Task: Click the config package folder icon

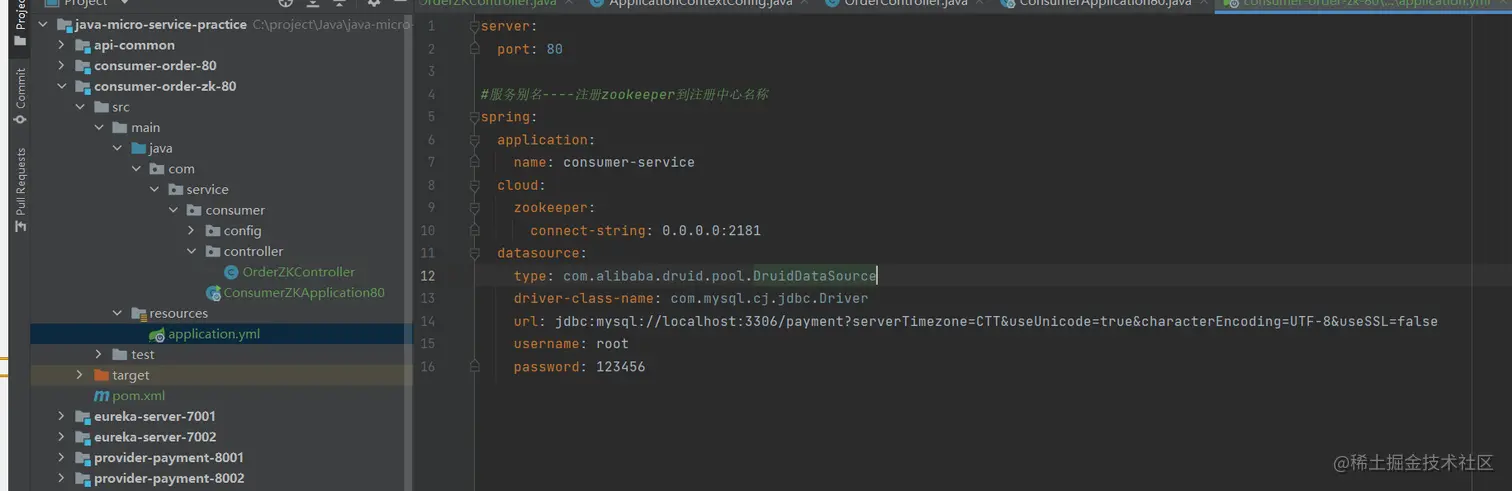Action: (213, 231)
